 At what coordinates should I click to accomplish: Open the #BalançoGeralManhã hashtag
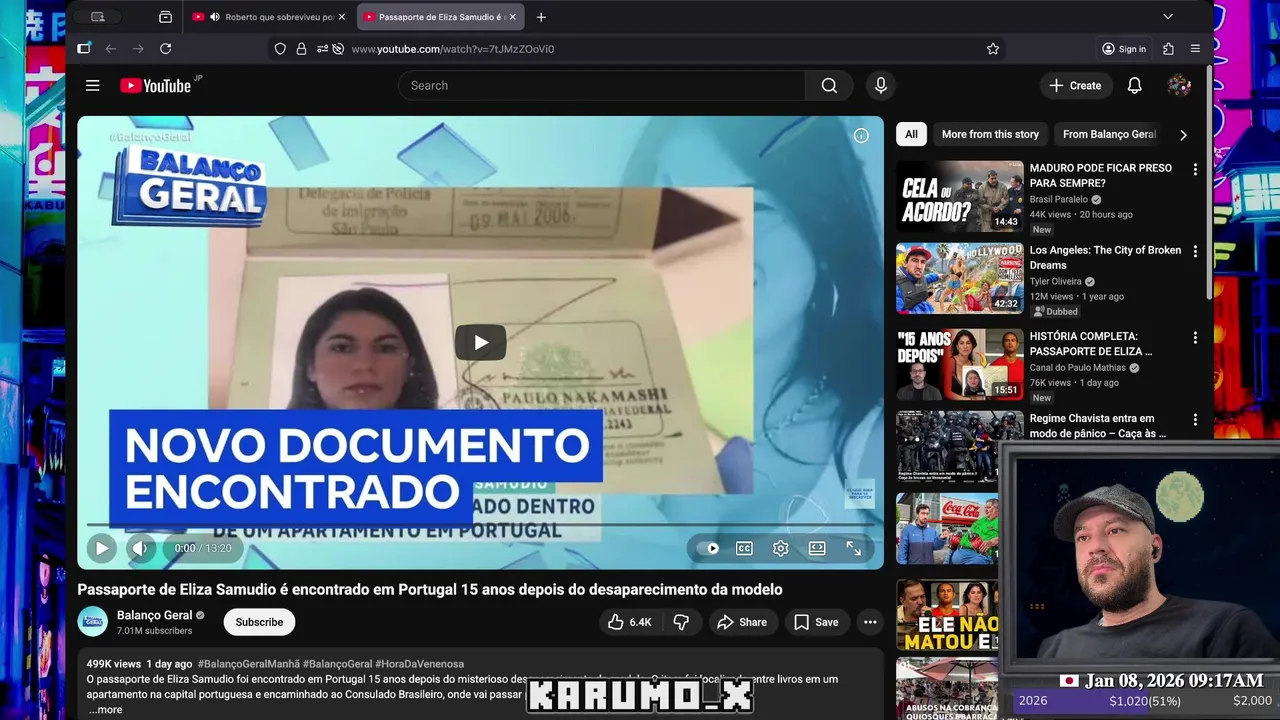click(x=248, y=664)
